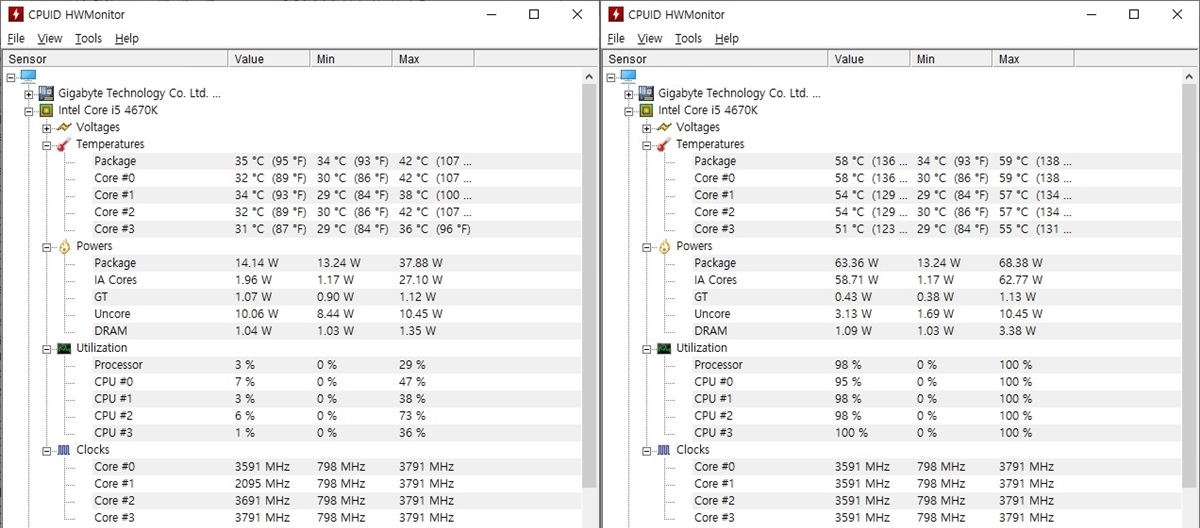Click the HWMonitor app icon in left window title bar
The height and width of the screenshot is (528, 1200).
tap(15, 14)
